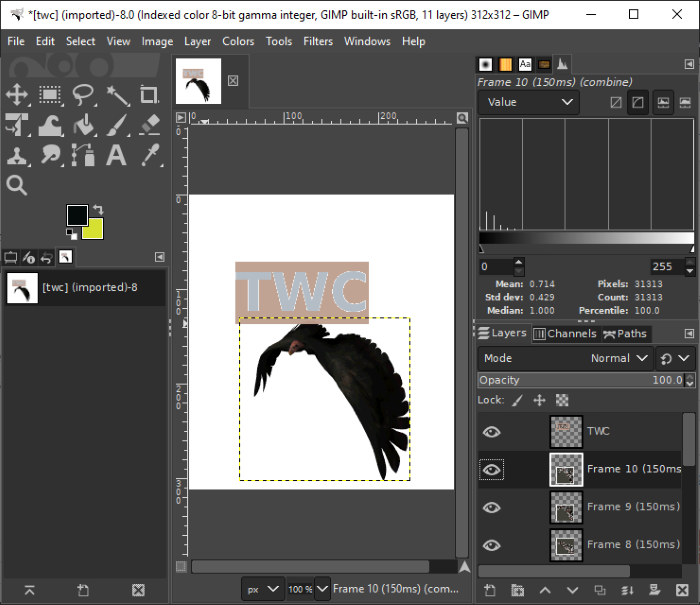Select the Color Picker eyedropper tool
700x605 pixels.
click(149, 155)
